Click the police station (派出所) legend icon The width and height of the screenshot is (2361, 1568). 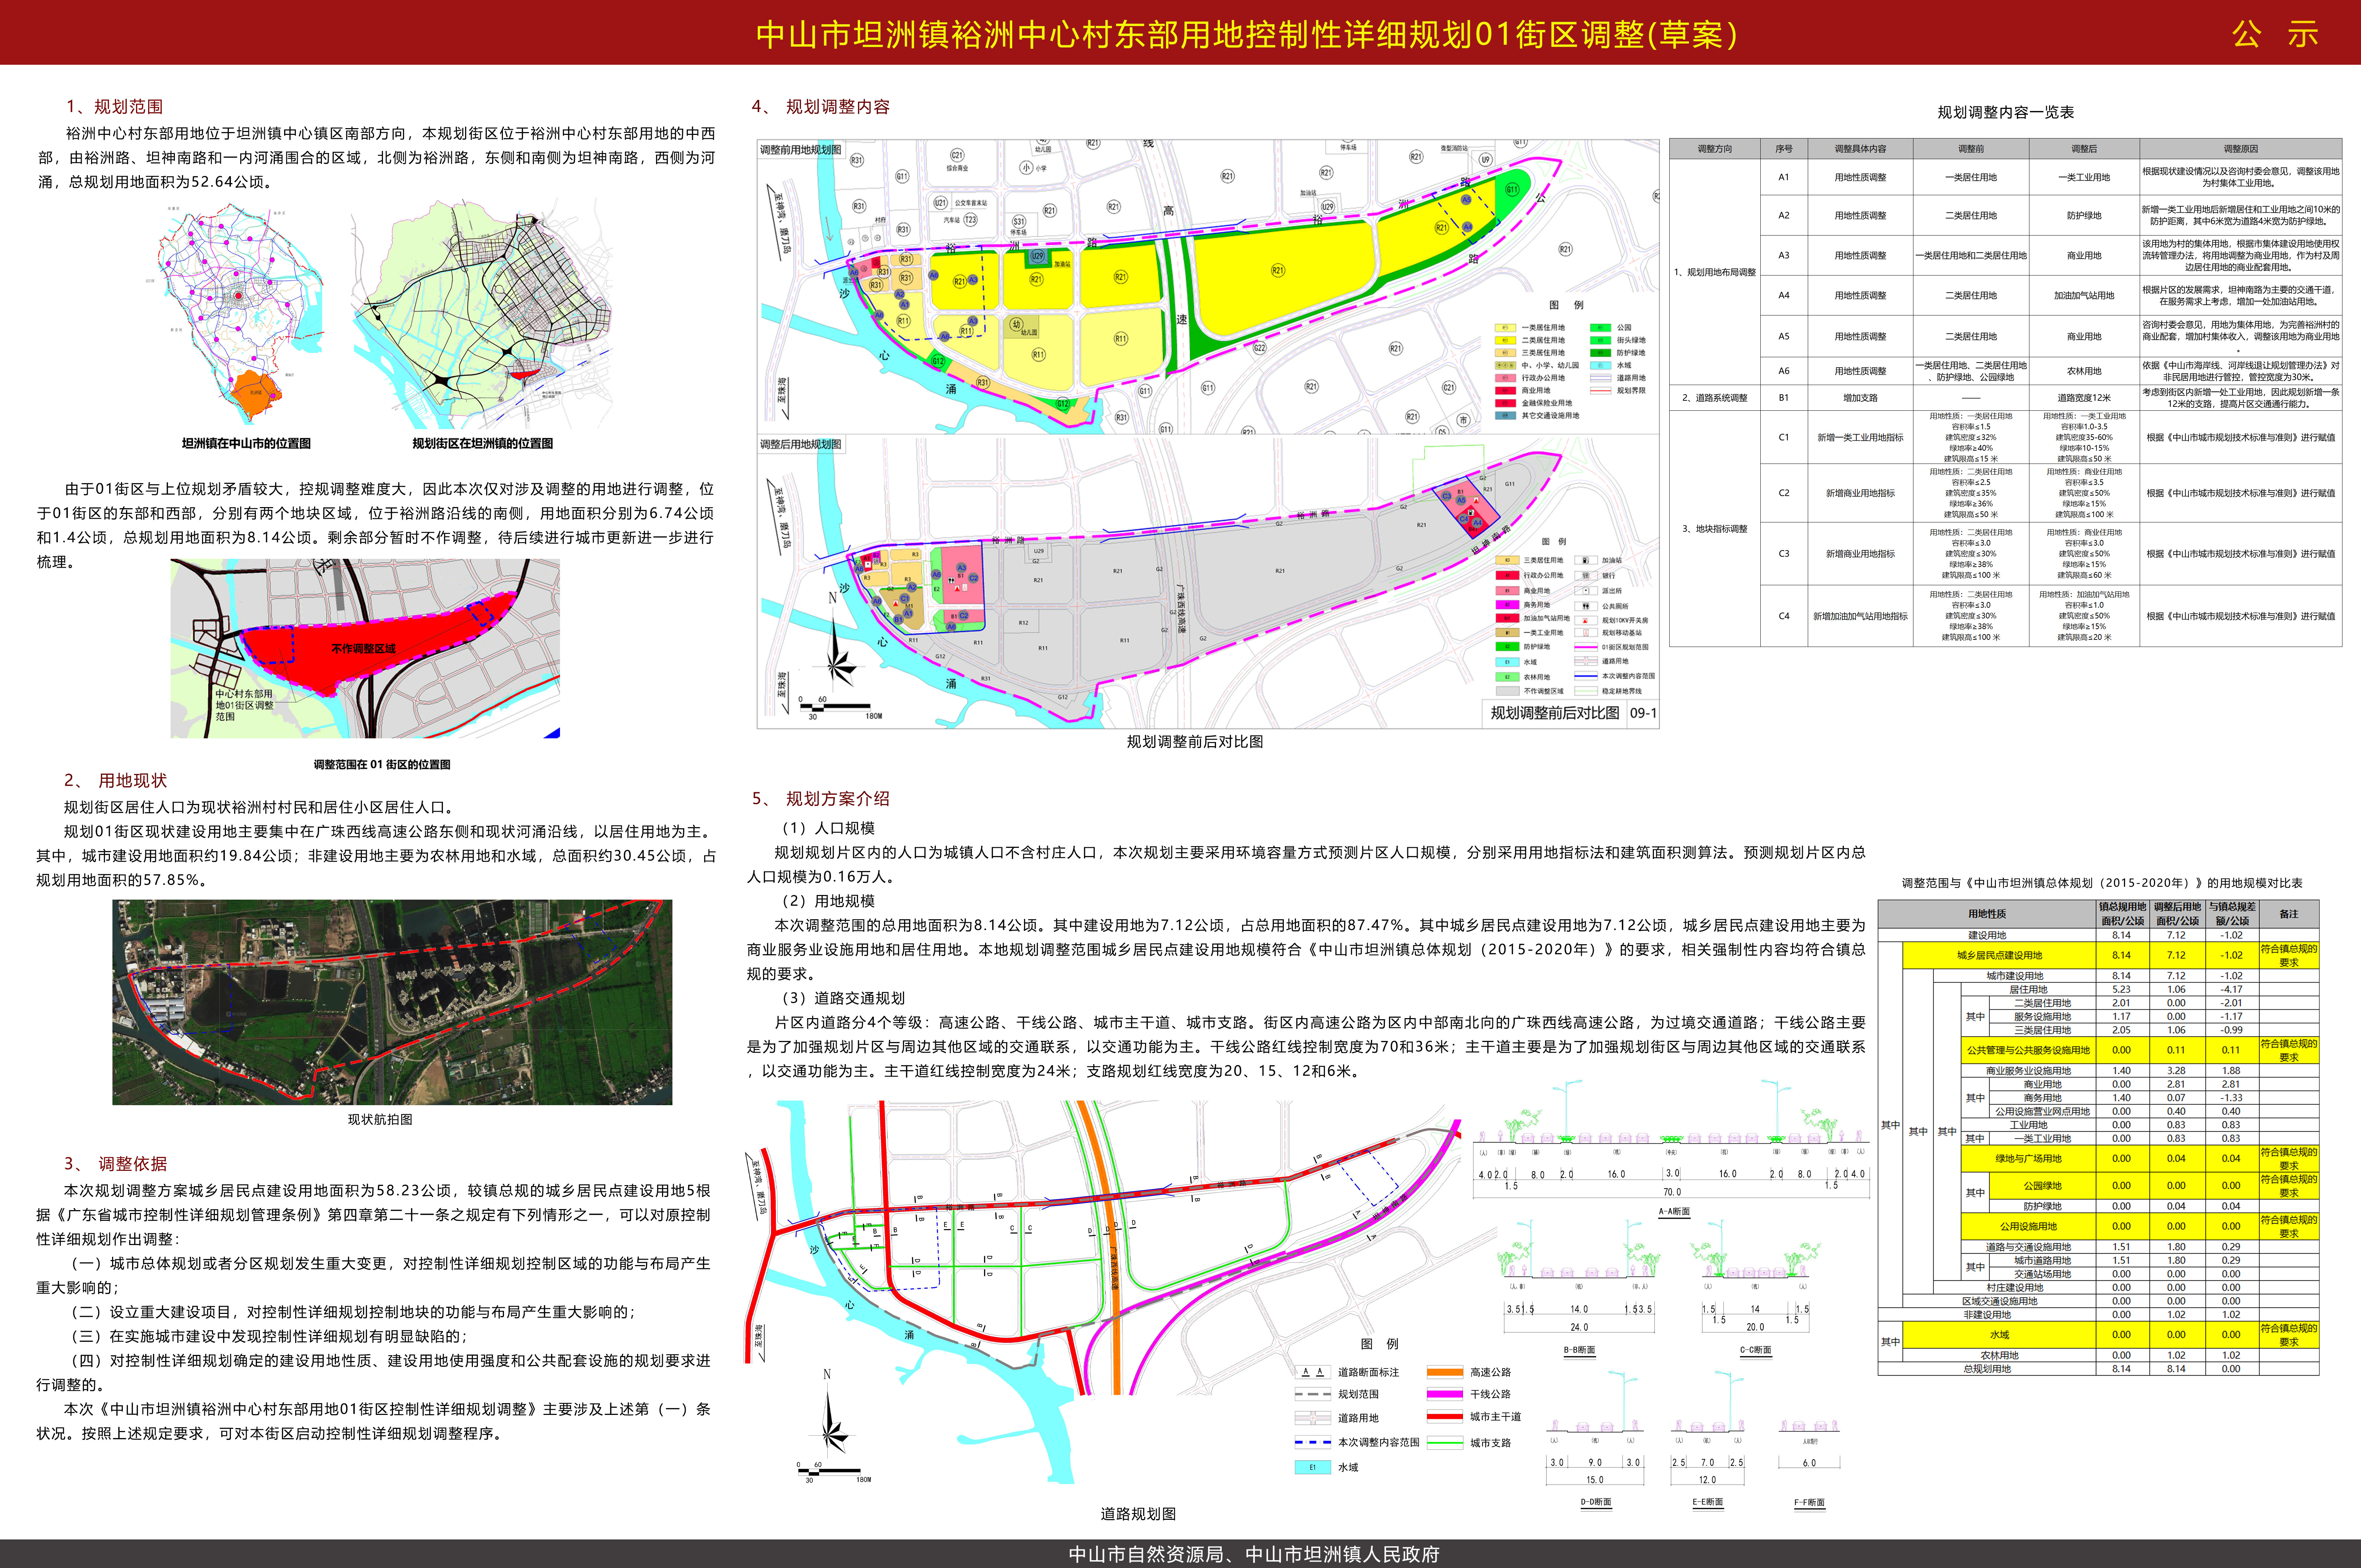[x=1586, y=591]
